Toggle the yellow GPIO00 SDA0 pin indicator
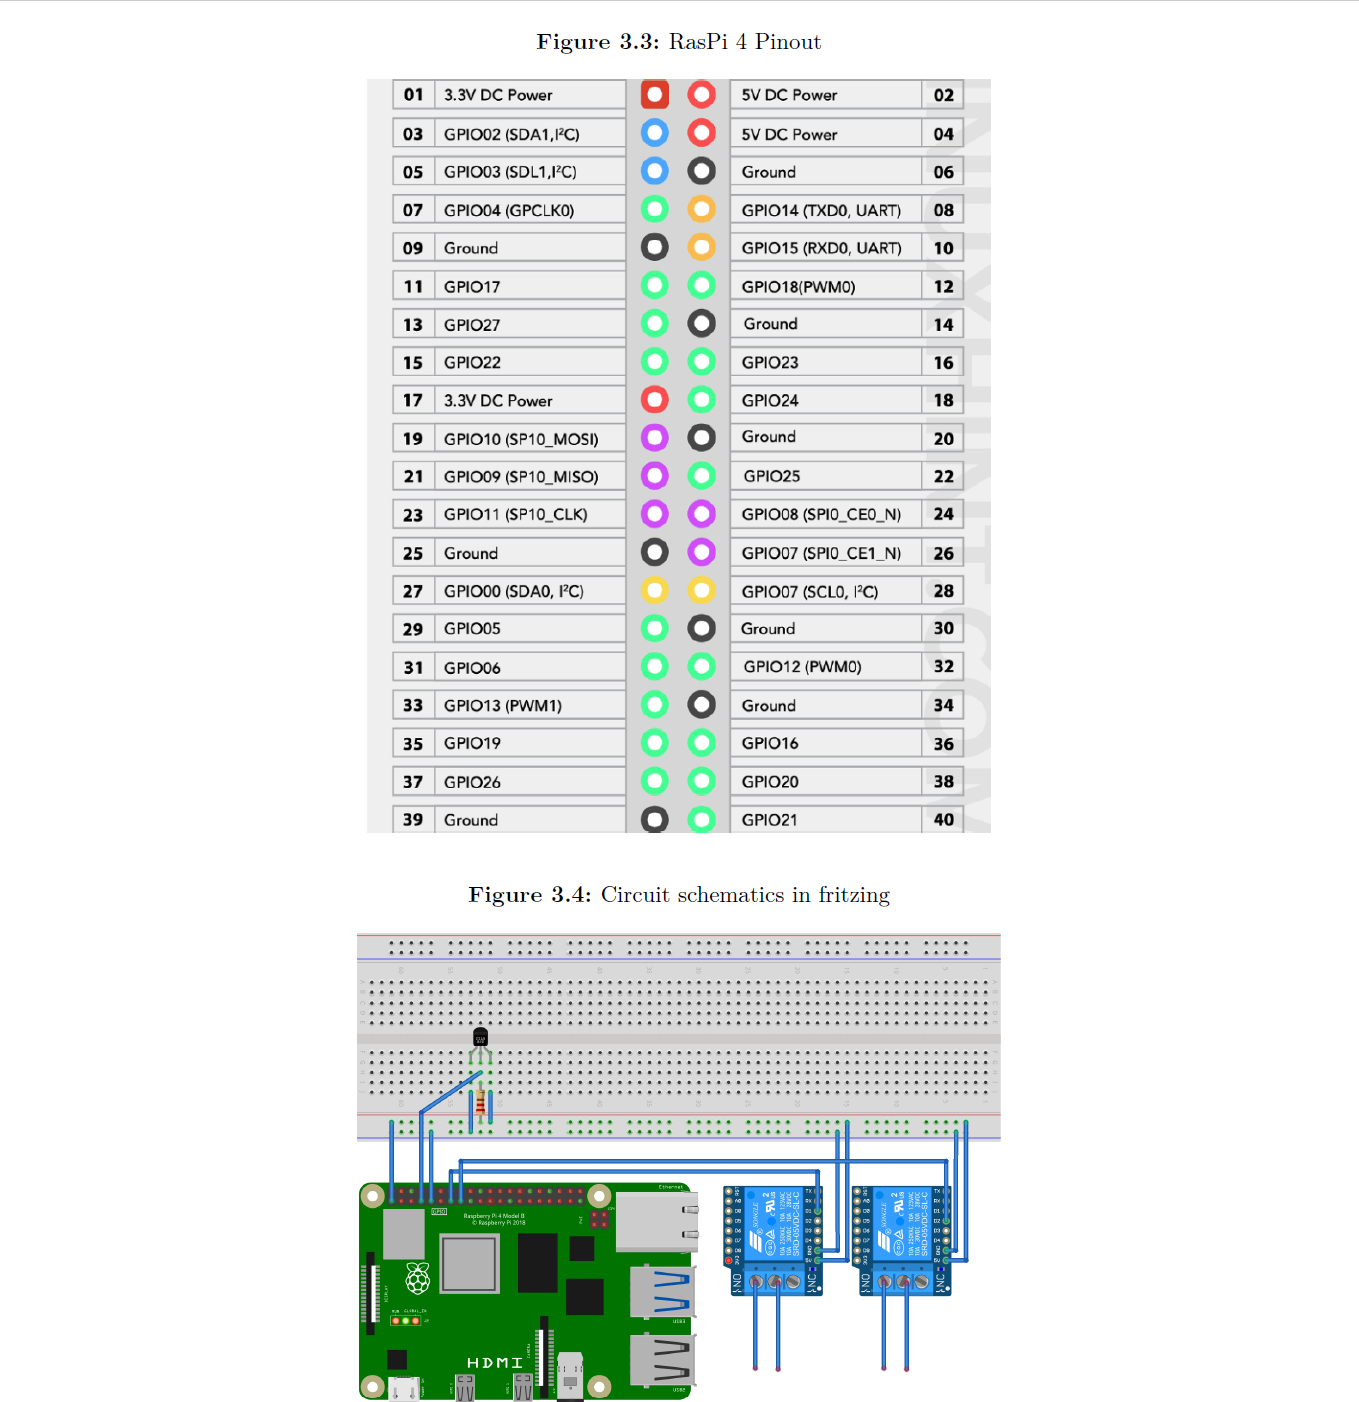 (x=655, y=590)
